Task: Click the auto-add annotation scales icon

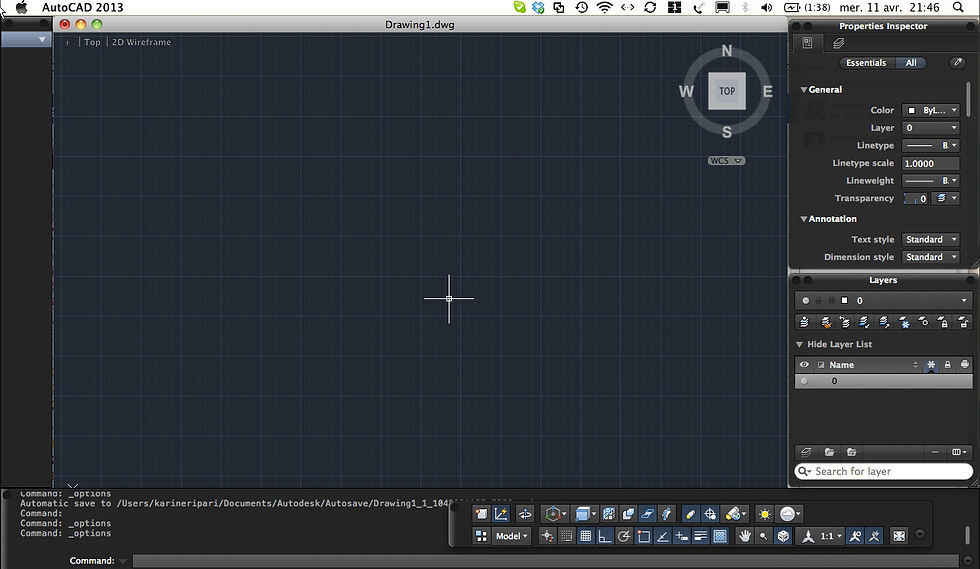Action: coord(874,536)
